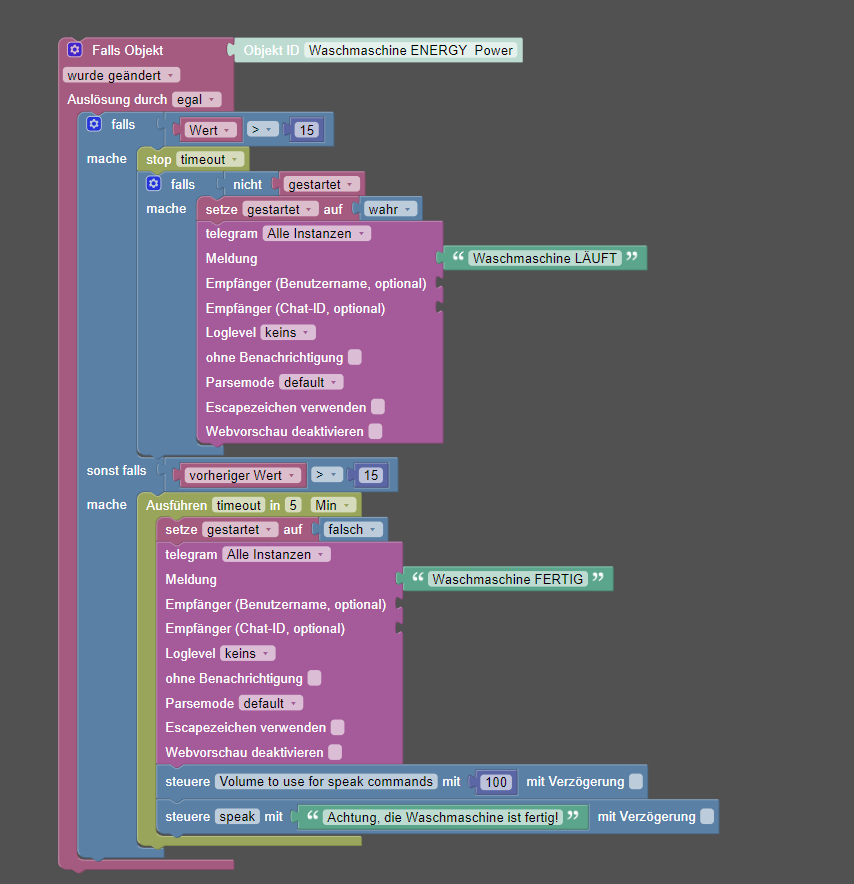Open Loglevel keins dropdown in FERTIG telegram
The height and width of the screenshot is (884, 854).
coord(247,653)
